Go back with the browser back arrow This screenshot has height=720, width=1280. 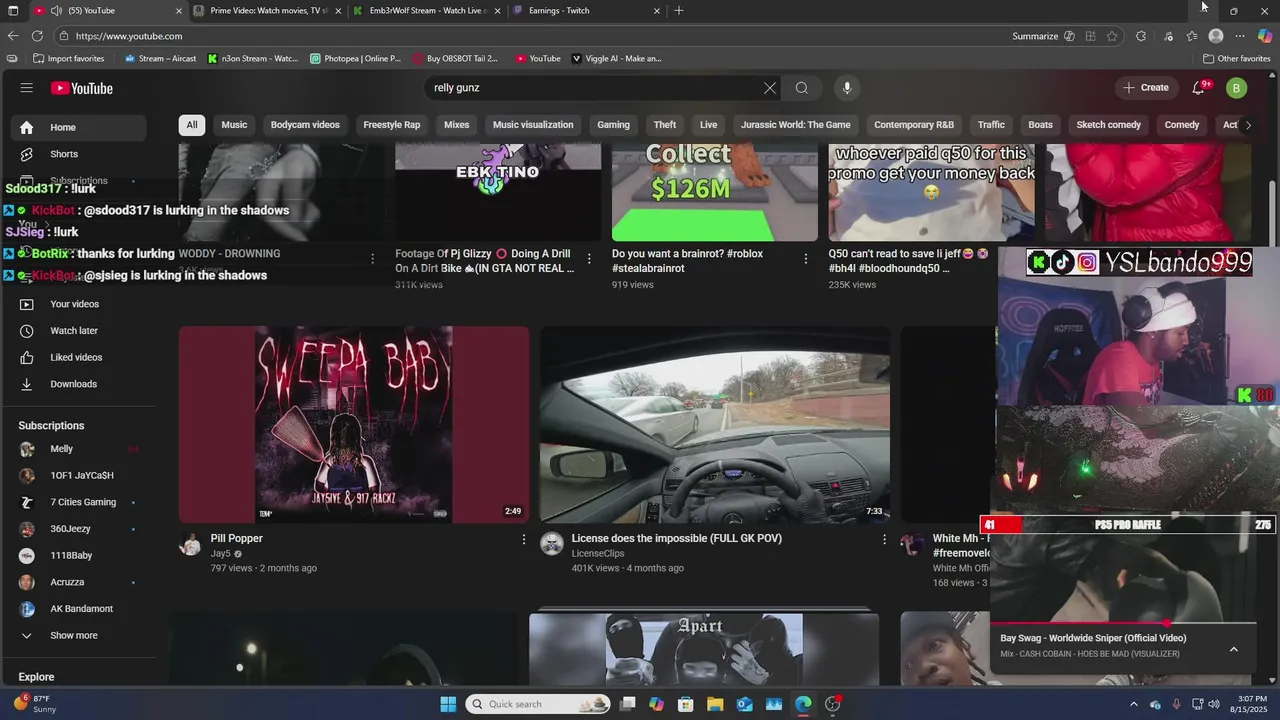pos(12,36)
